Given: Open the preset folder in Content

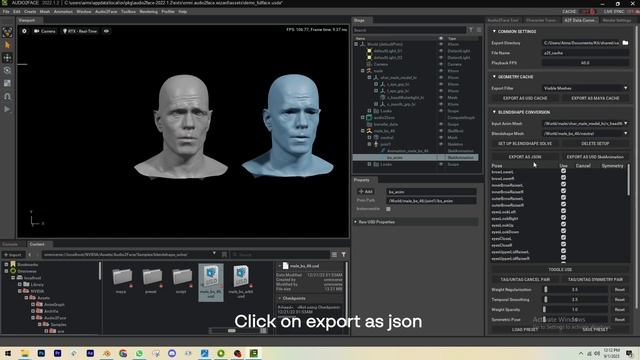Looking at the screenshot, I should (x=151, y=280).
